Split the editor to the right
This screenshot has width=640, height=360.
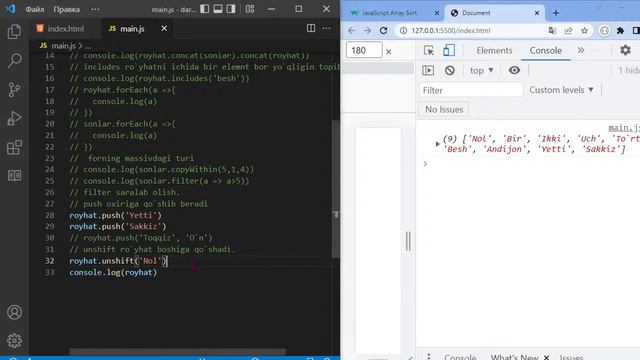pyautogui.click(x=311, y=28)
